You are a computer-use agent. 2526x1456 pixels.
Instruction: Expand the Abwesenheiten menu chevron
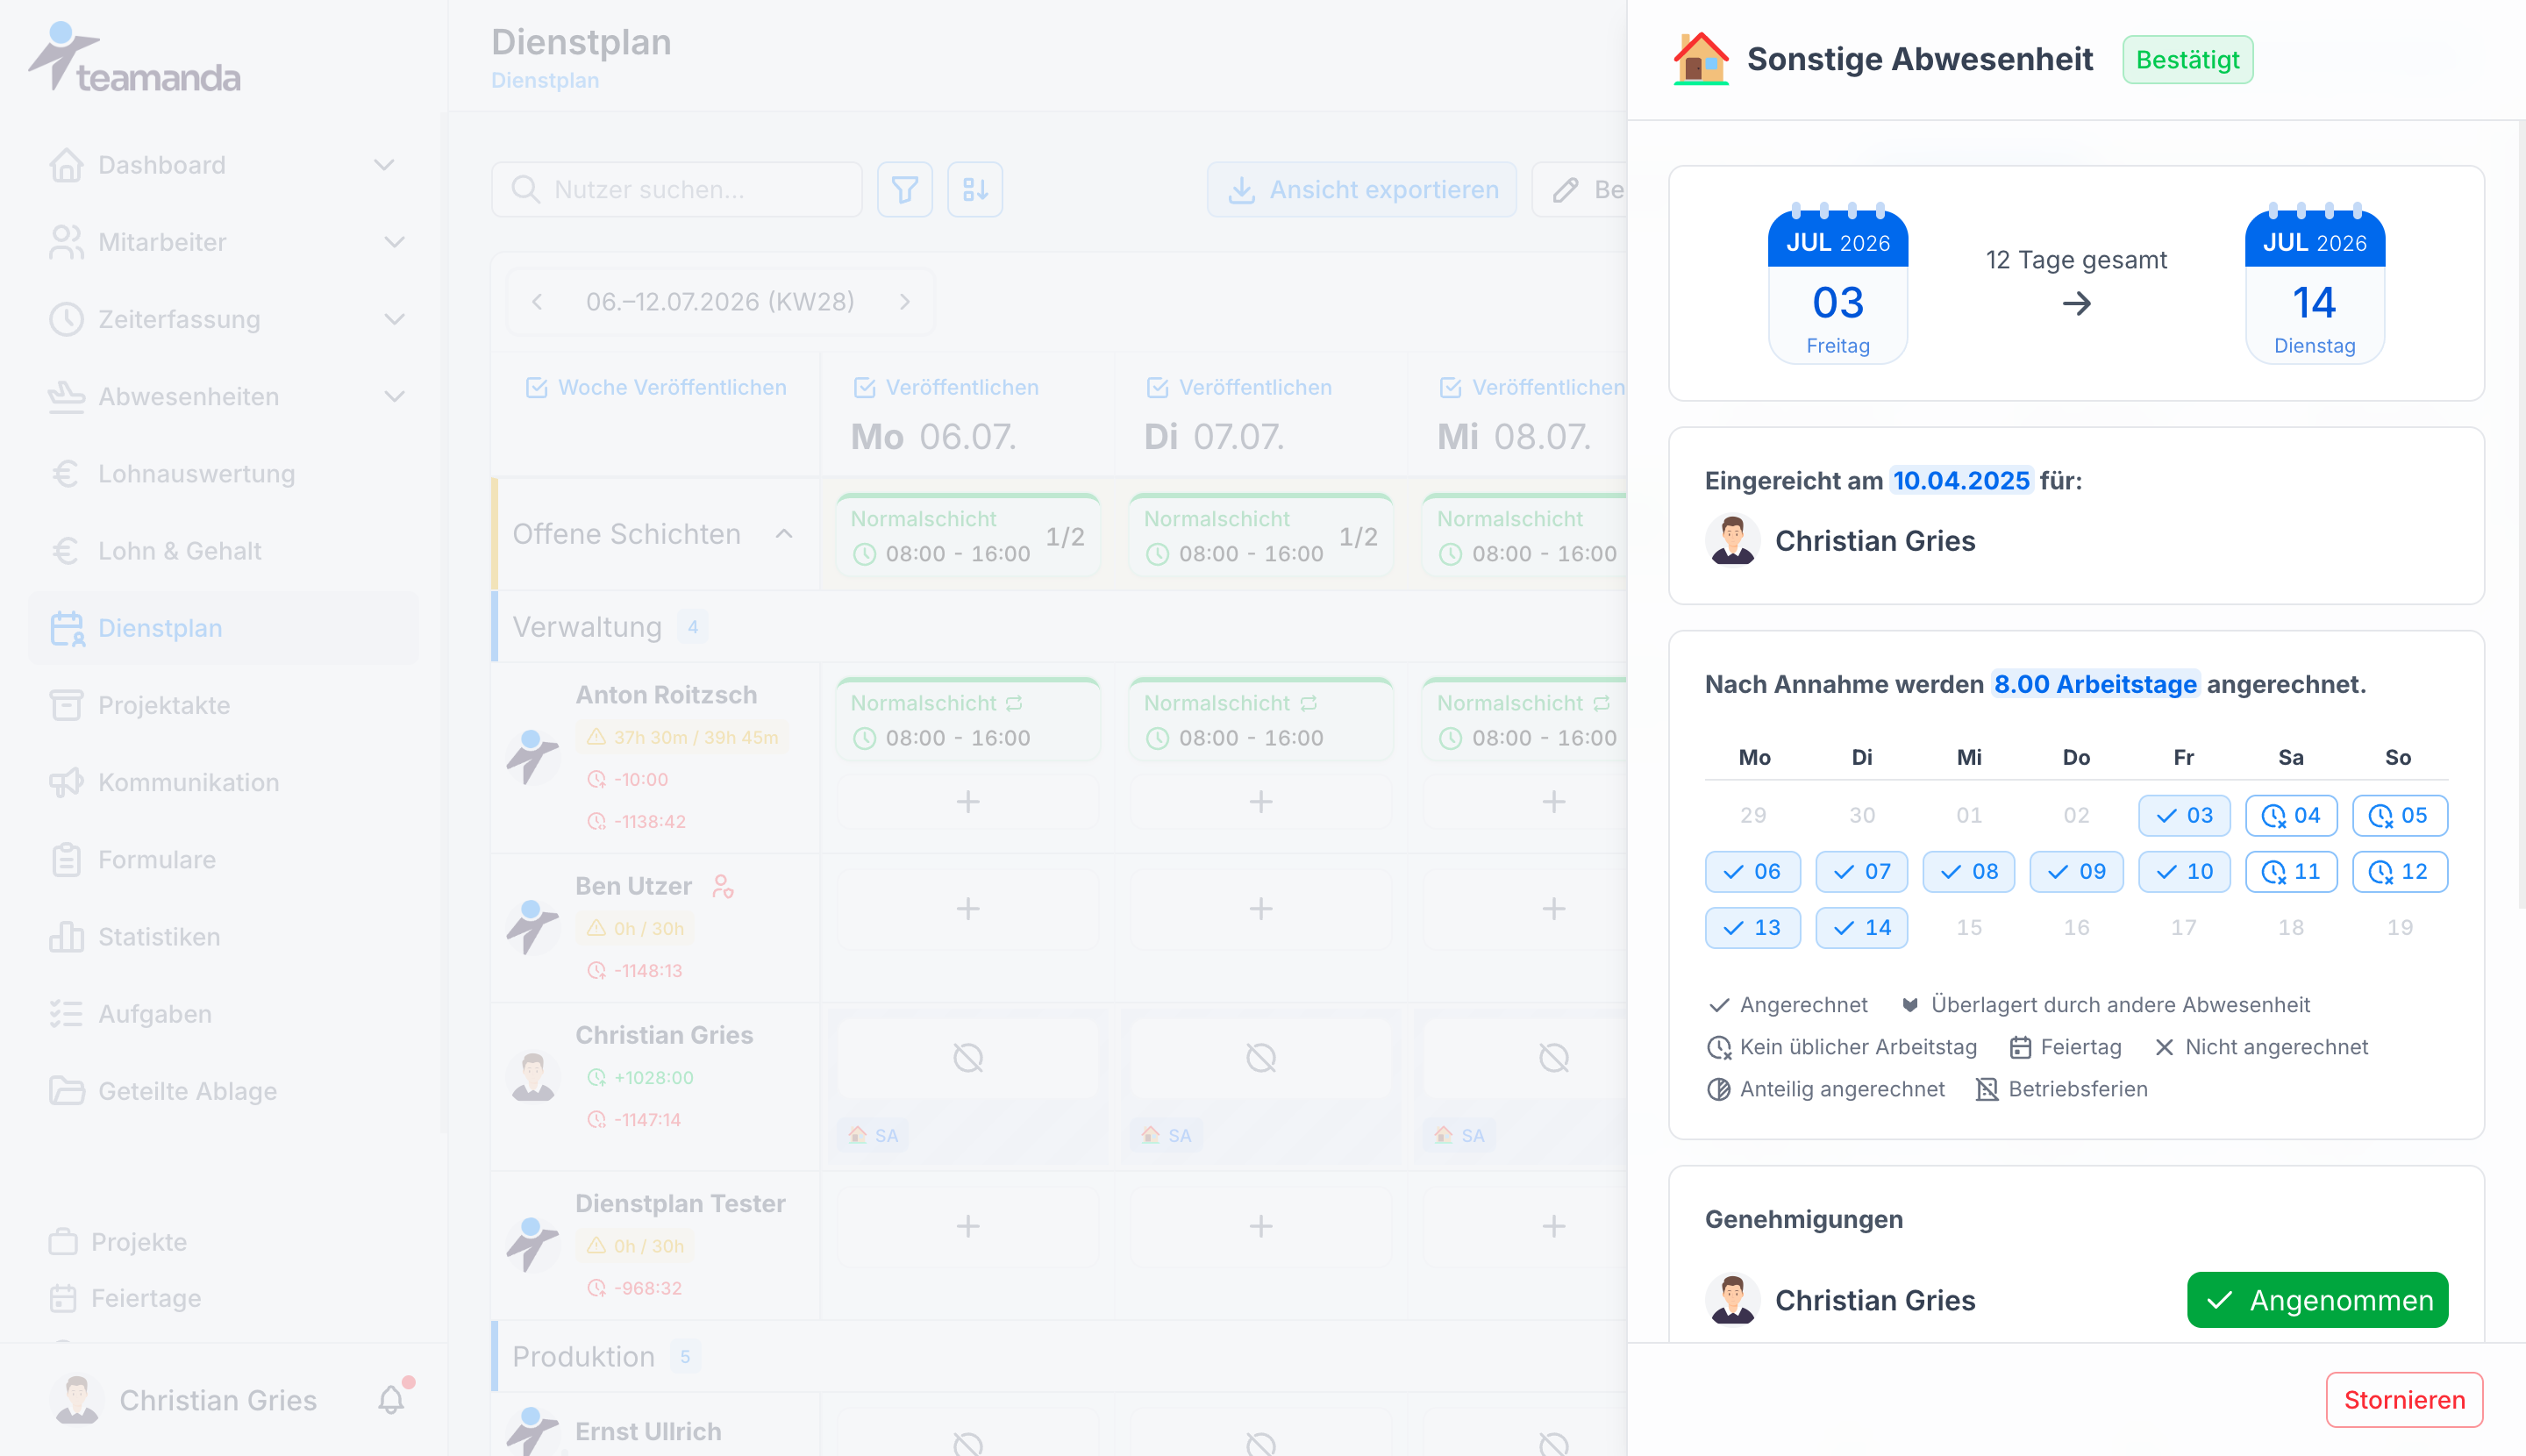(x=395, y=396)
